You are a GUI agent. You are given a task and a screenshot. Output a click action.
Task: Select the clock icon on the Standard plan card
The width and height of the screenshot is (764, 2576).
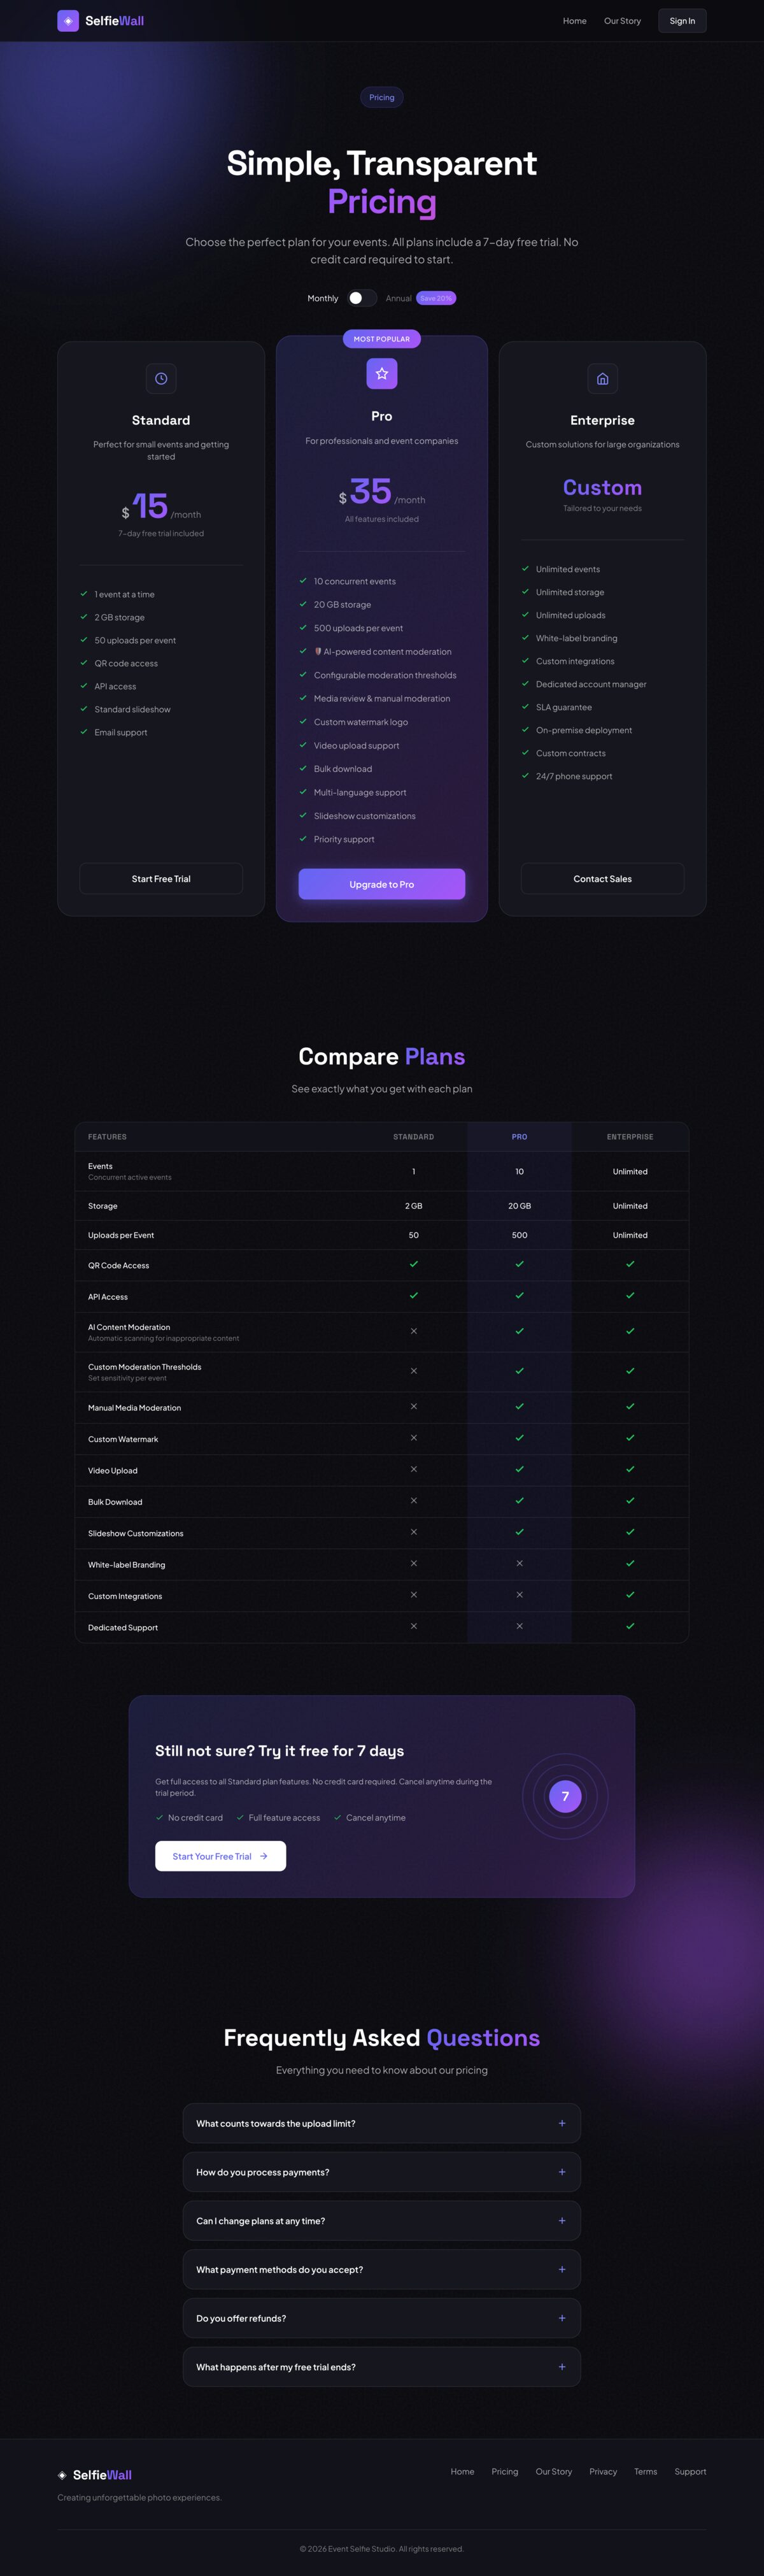161,378
